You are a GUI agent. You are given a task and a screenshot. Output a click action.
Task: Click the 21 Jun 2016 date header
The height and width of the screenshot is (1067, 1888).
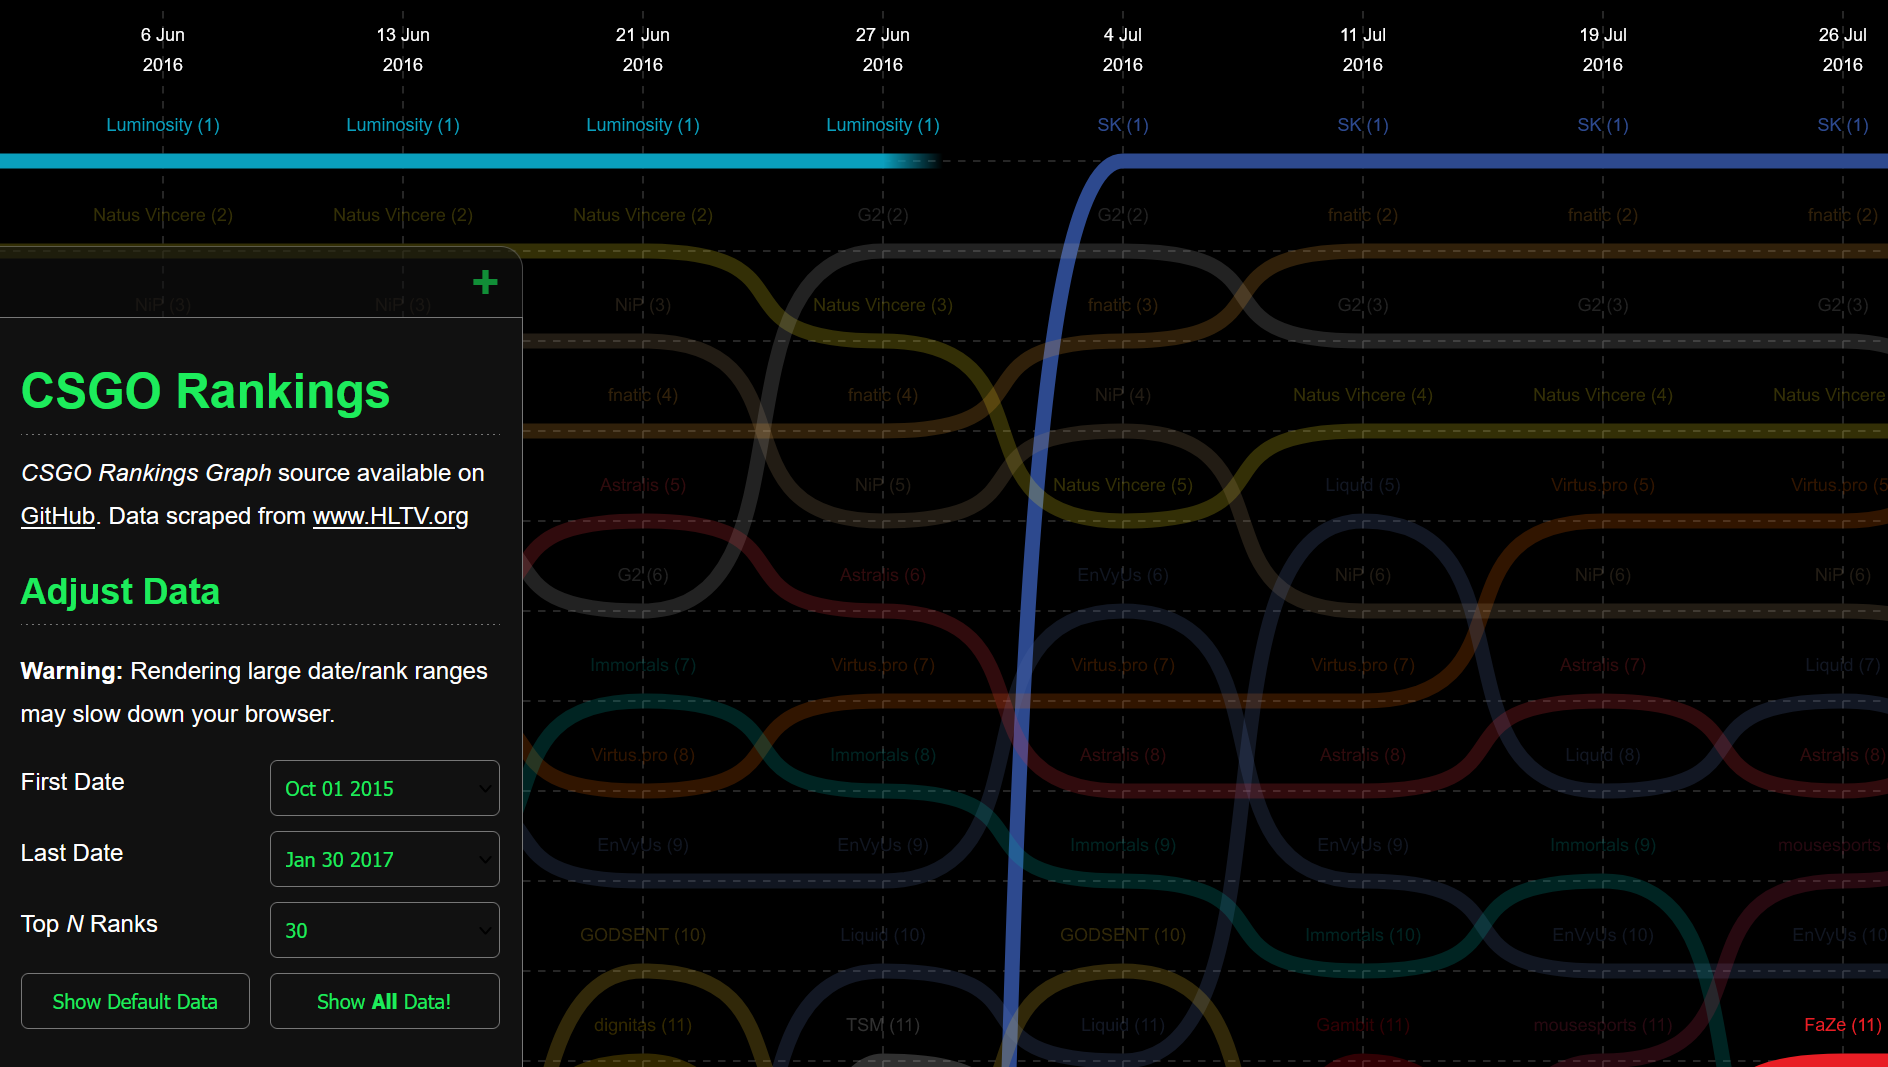(643, 50)
